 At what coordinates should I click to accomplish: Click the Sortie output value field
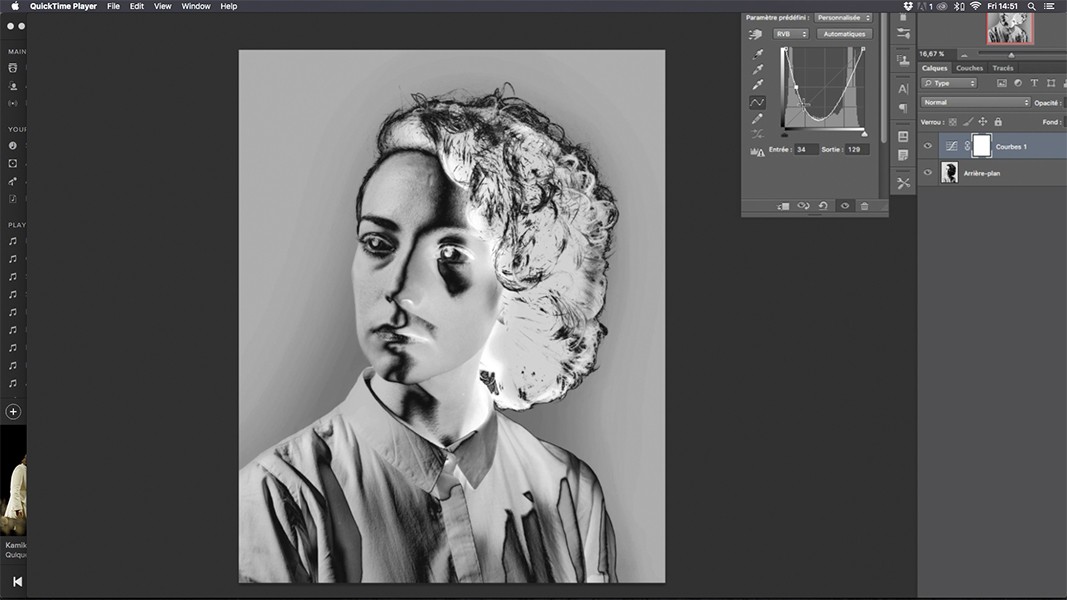[x=857, y=149]
